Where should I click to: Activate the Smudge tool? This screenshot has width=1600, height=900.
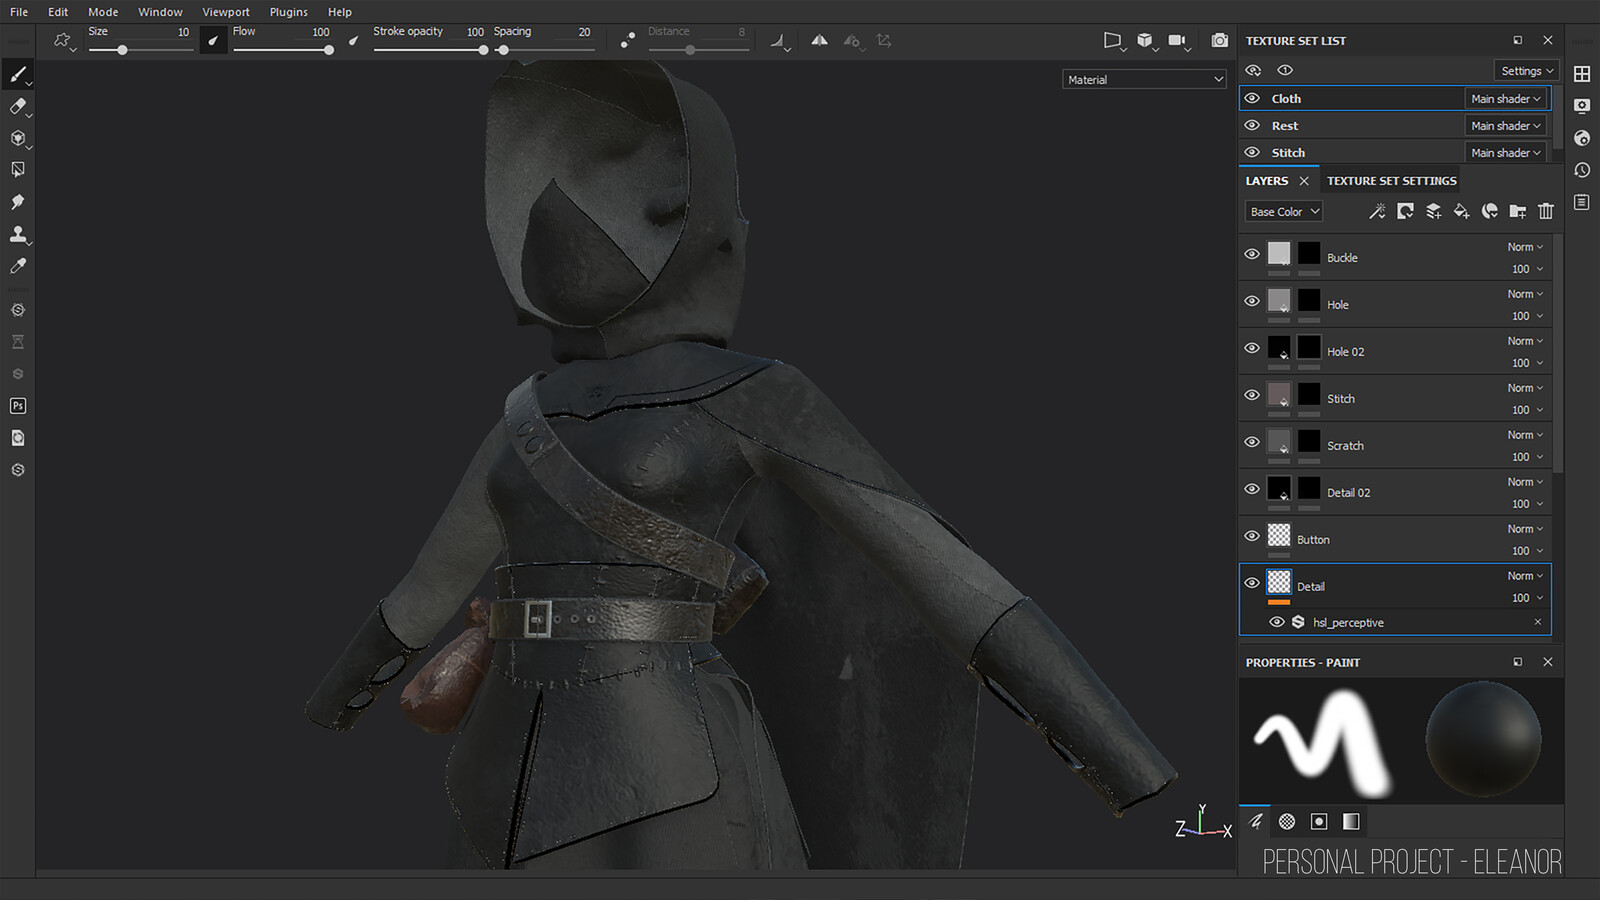[x=17, y=202]
